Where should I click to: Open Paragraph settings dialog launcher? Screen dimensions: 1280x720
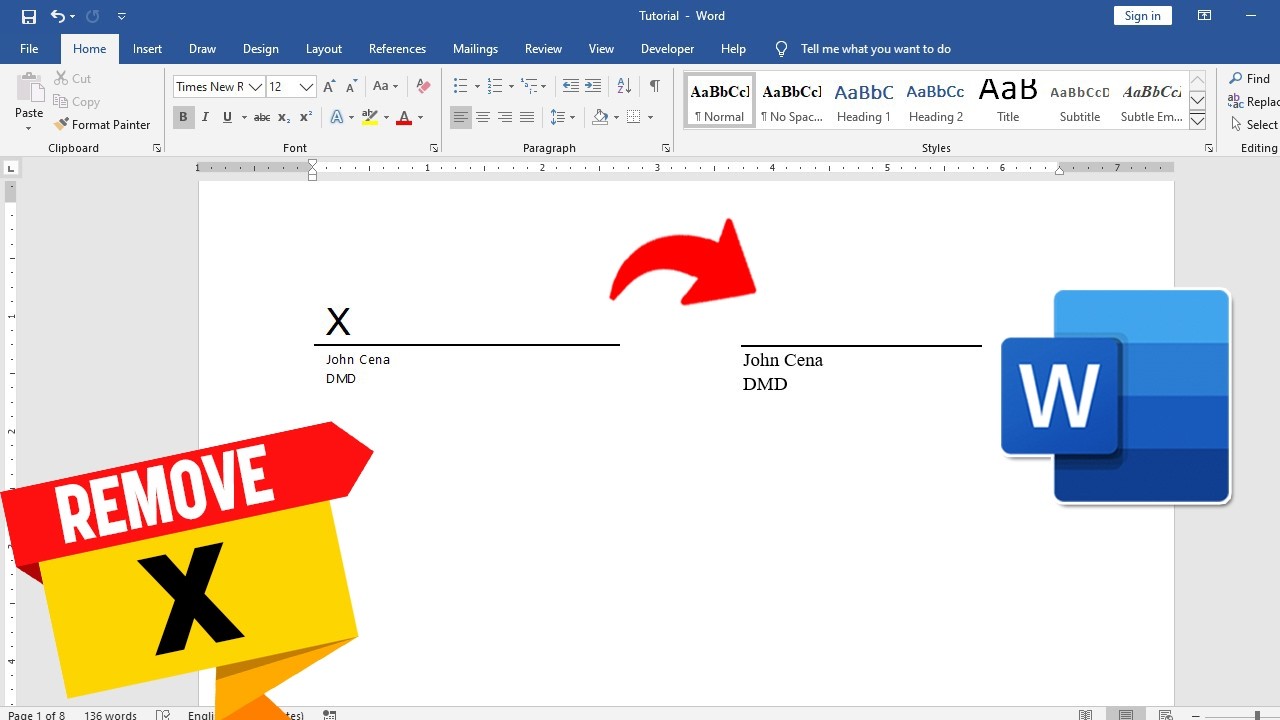[x=666, y=148]
